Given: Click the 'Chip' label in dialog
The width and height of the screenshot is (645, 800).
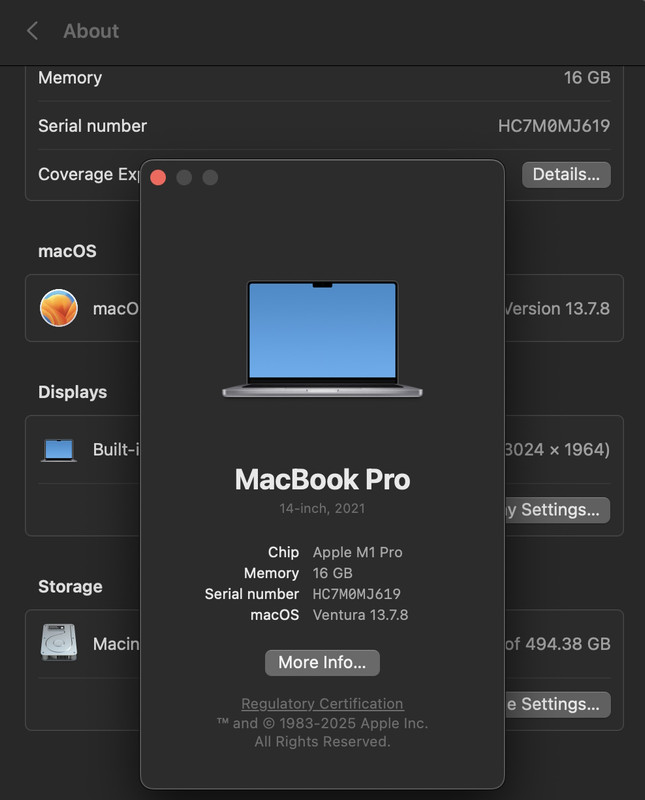Looking at the screenshot, I should coord(283,552).
